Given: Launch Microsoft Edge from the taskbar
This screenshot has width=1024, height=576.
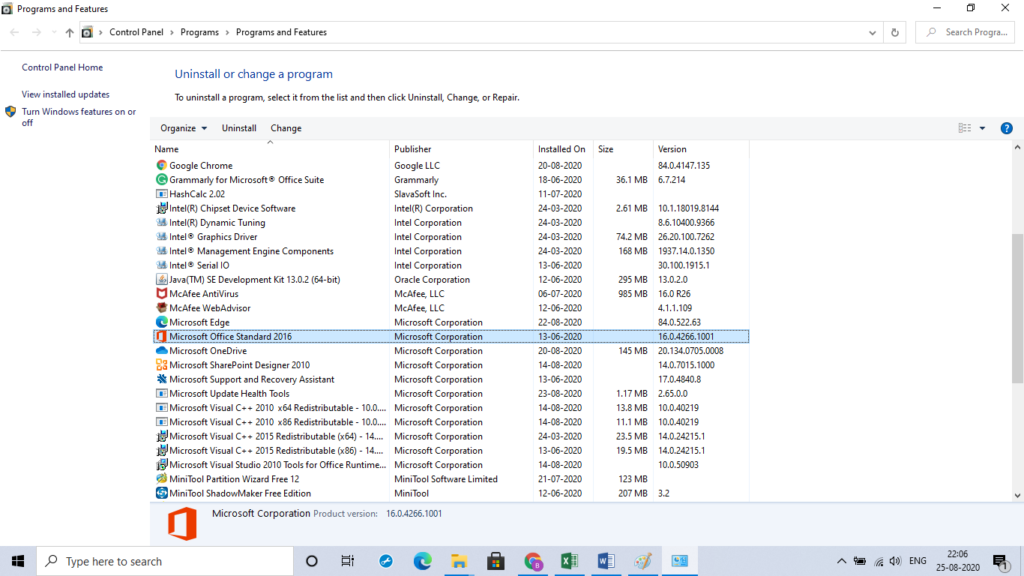Looking at the screenshot, I should pyautogui.click(x=422, y=561).
